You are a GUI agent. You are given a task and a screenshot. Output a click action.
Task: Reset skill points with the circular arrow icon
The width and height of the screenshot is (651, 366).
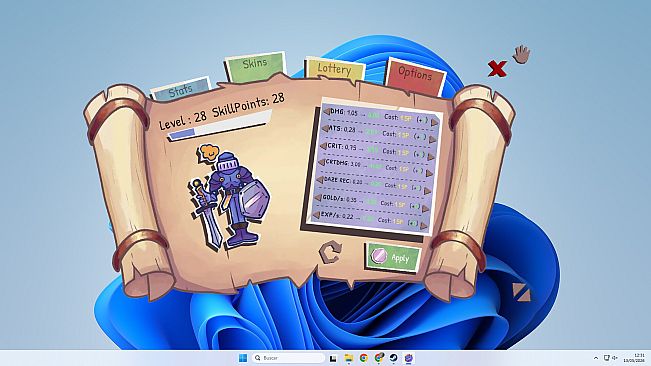point(330,252)
